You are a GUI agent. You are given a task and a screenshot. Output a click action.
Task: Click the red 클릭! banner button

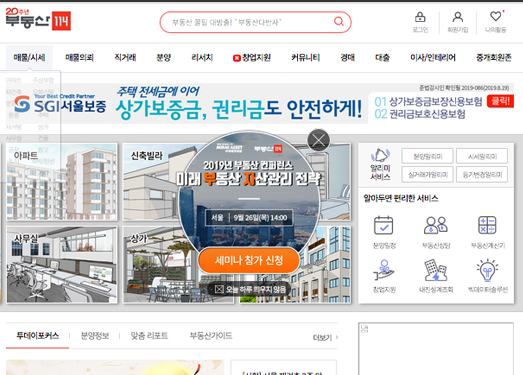pyautogui.click(x=500, y=101)
